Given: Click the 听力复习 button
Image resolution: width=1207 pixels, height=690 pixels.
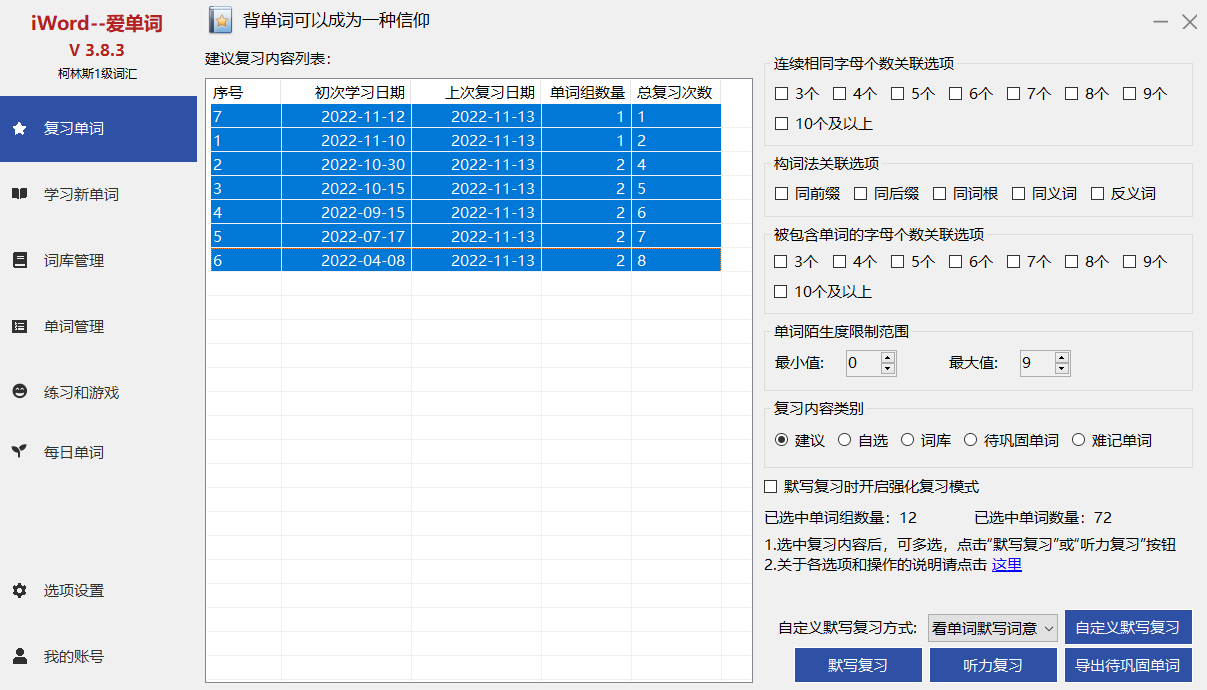Looking at the screenshot, I should 993,665.
